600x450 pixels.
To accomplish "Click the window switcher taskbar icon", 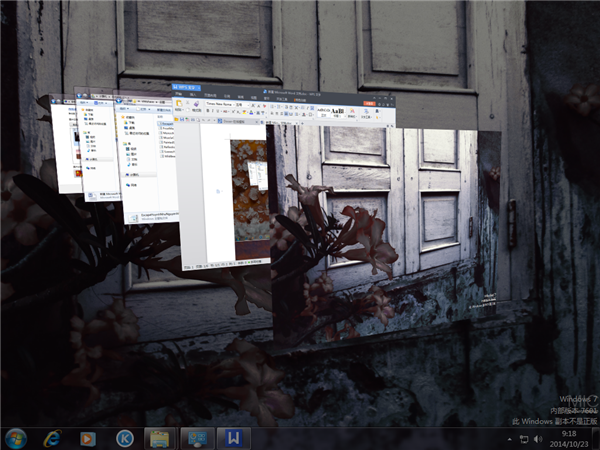I will point(196,437).
